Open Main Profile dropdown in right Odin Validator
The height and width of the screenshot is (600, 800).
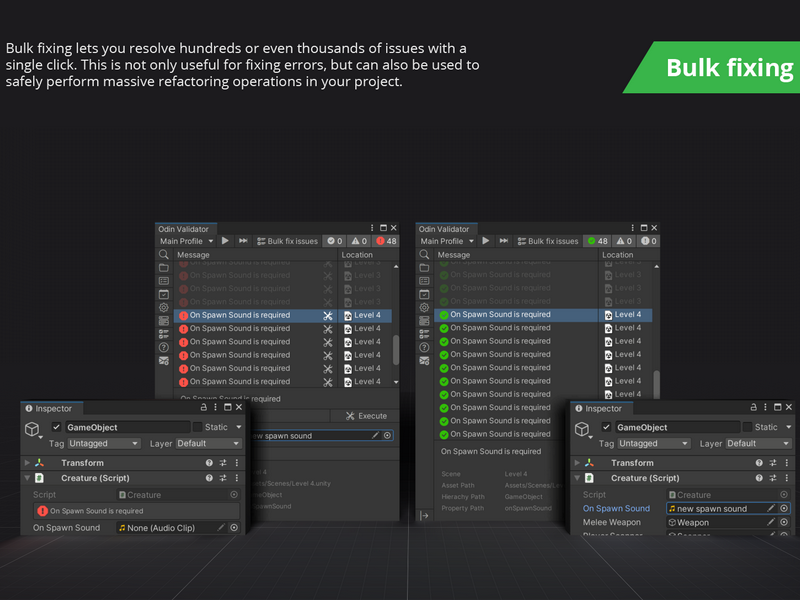click(447, 241)
